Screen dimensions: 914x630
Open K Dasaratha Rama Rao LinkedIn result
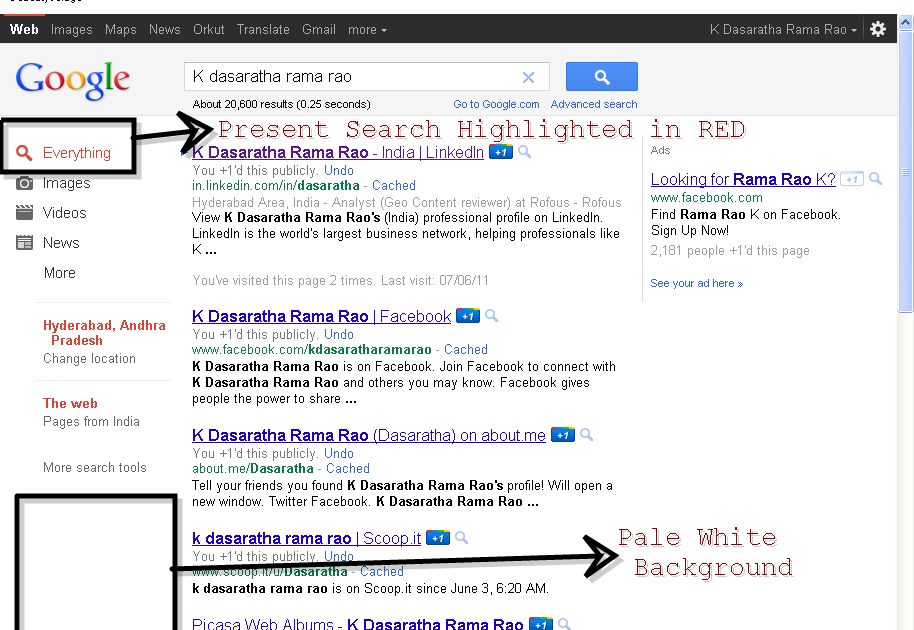(x=338, y=153)
